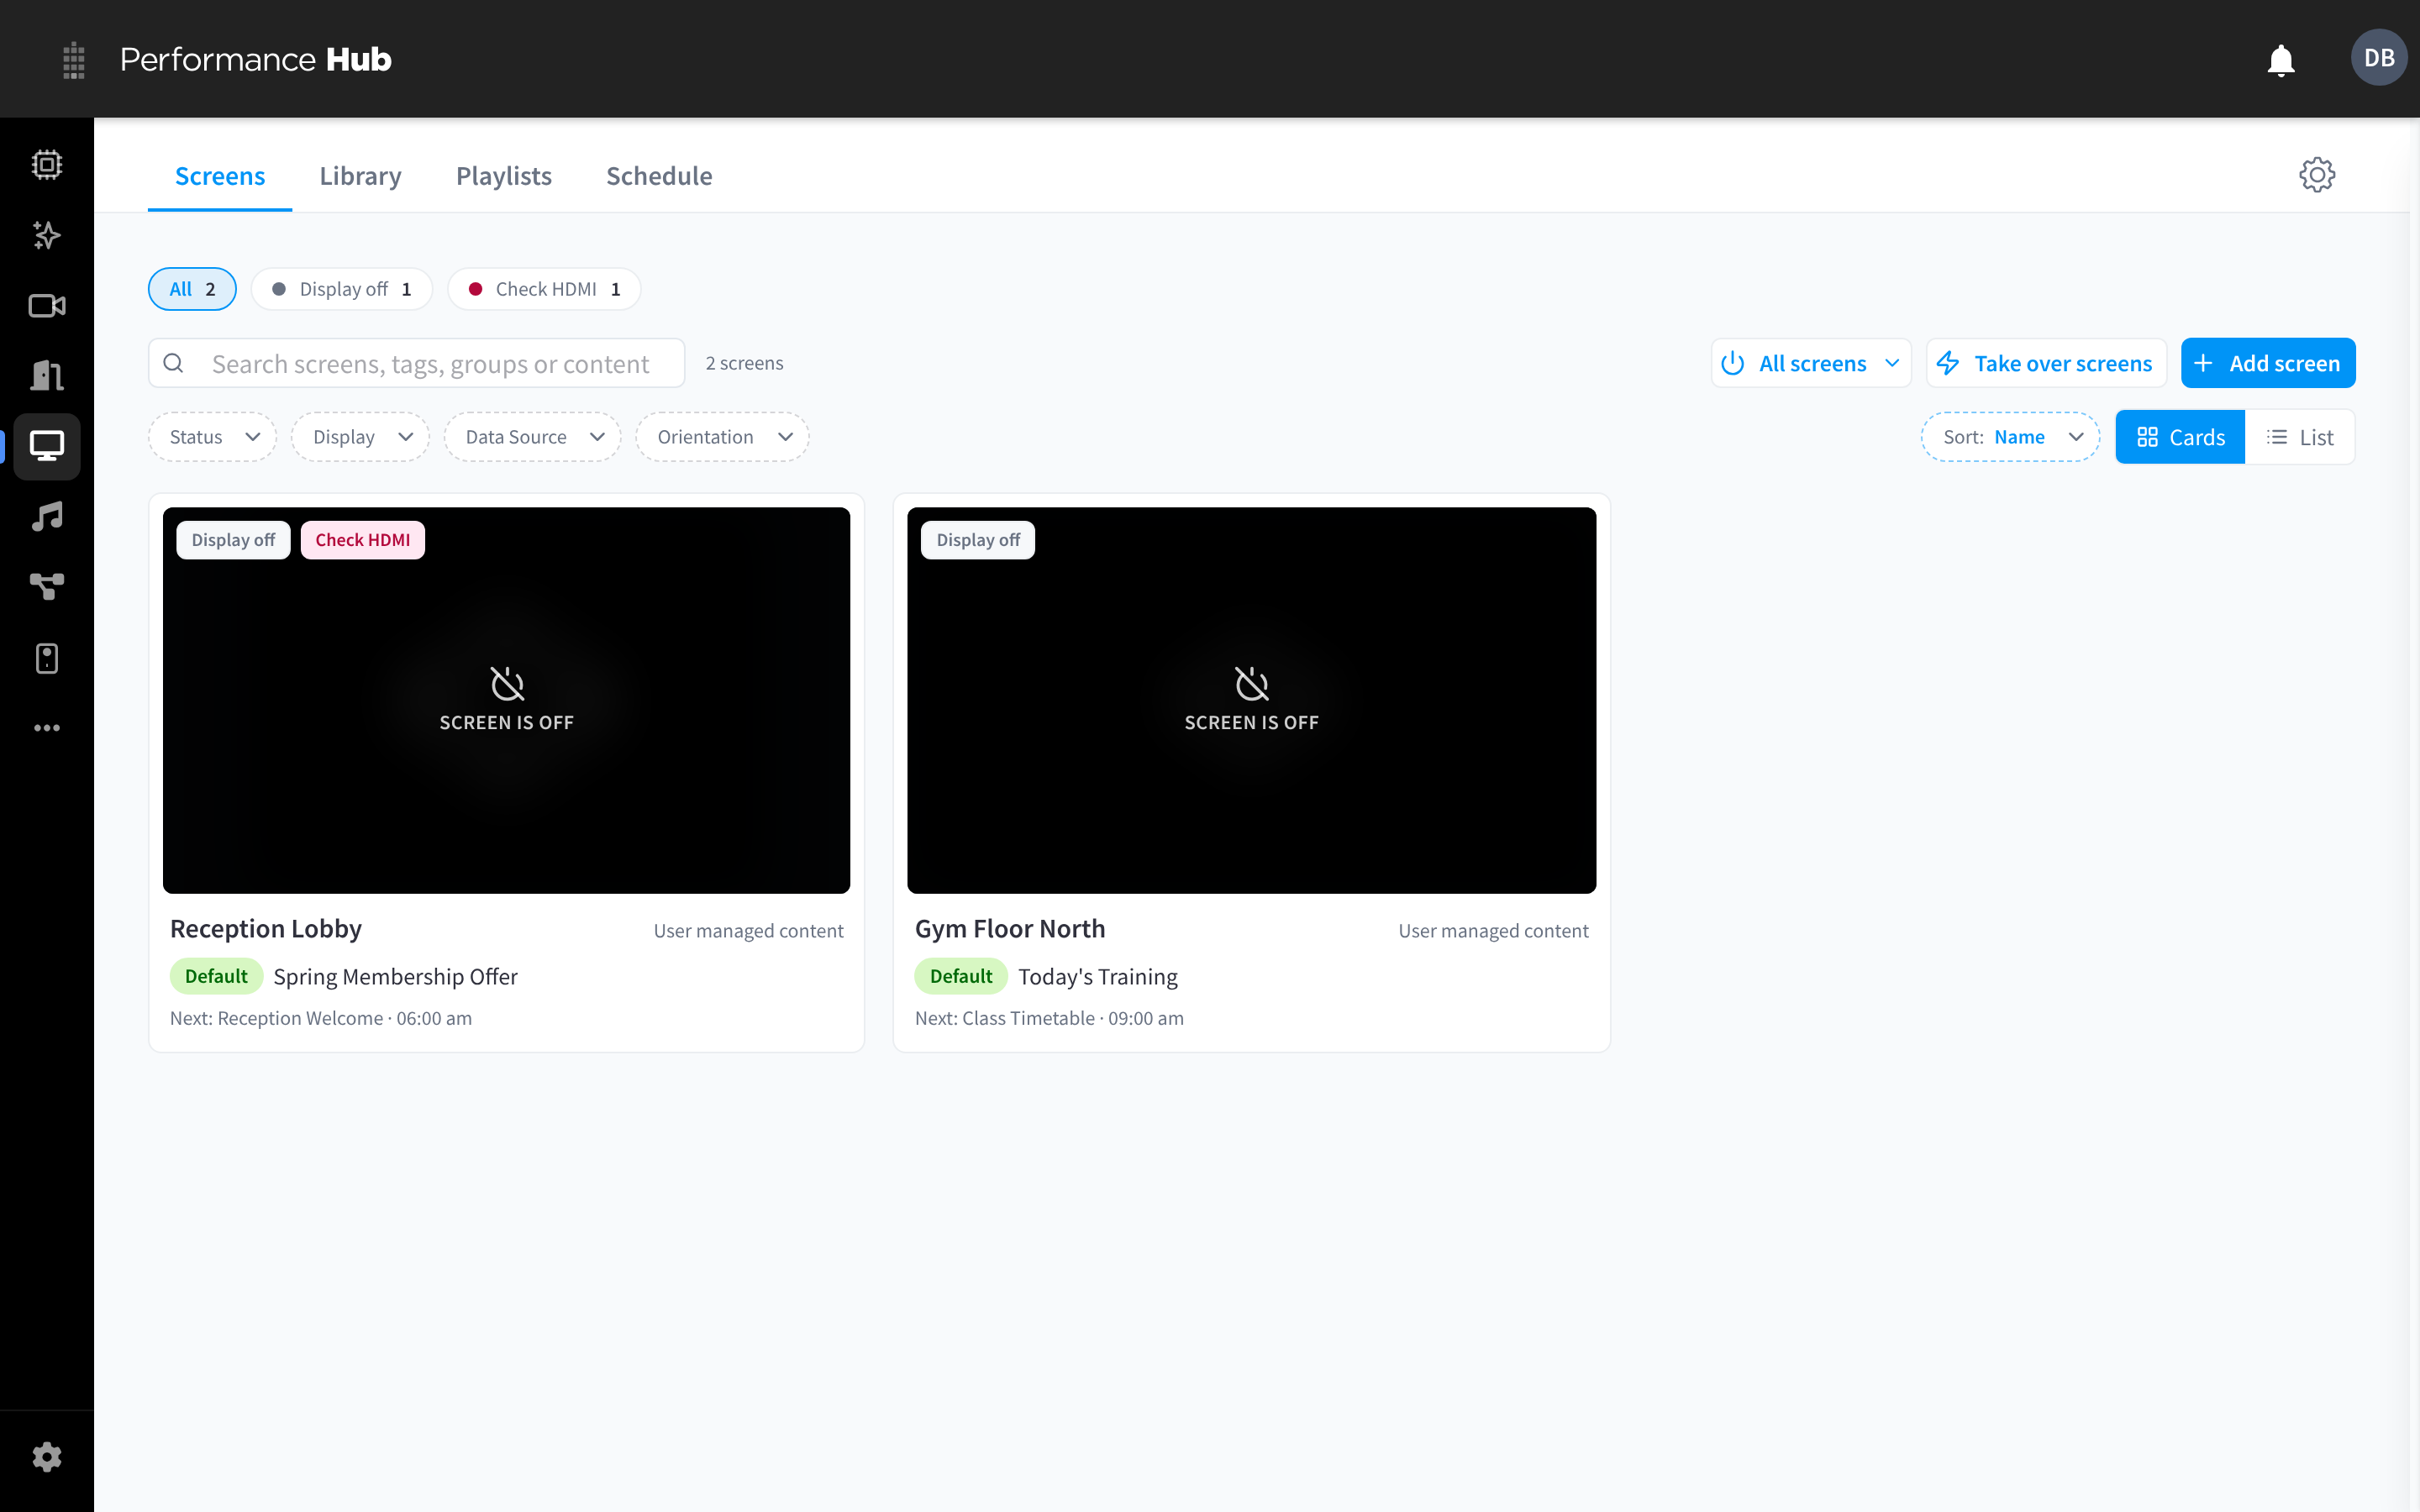Open the speaker device icon in sidebar
The width and height of the screenshot is (2420, 1512).
tap(47, 658)
